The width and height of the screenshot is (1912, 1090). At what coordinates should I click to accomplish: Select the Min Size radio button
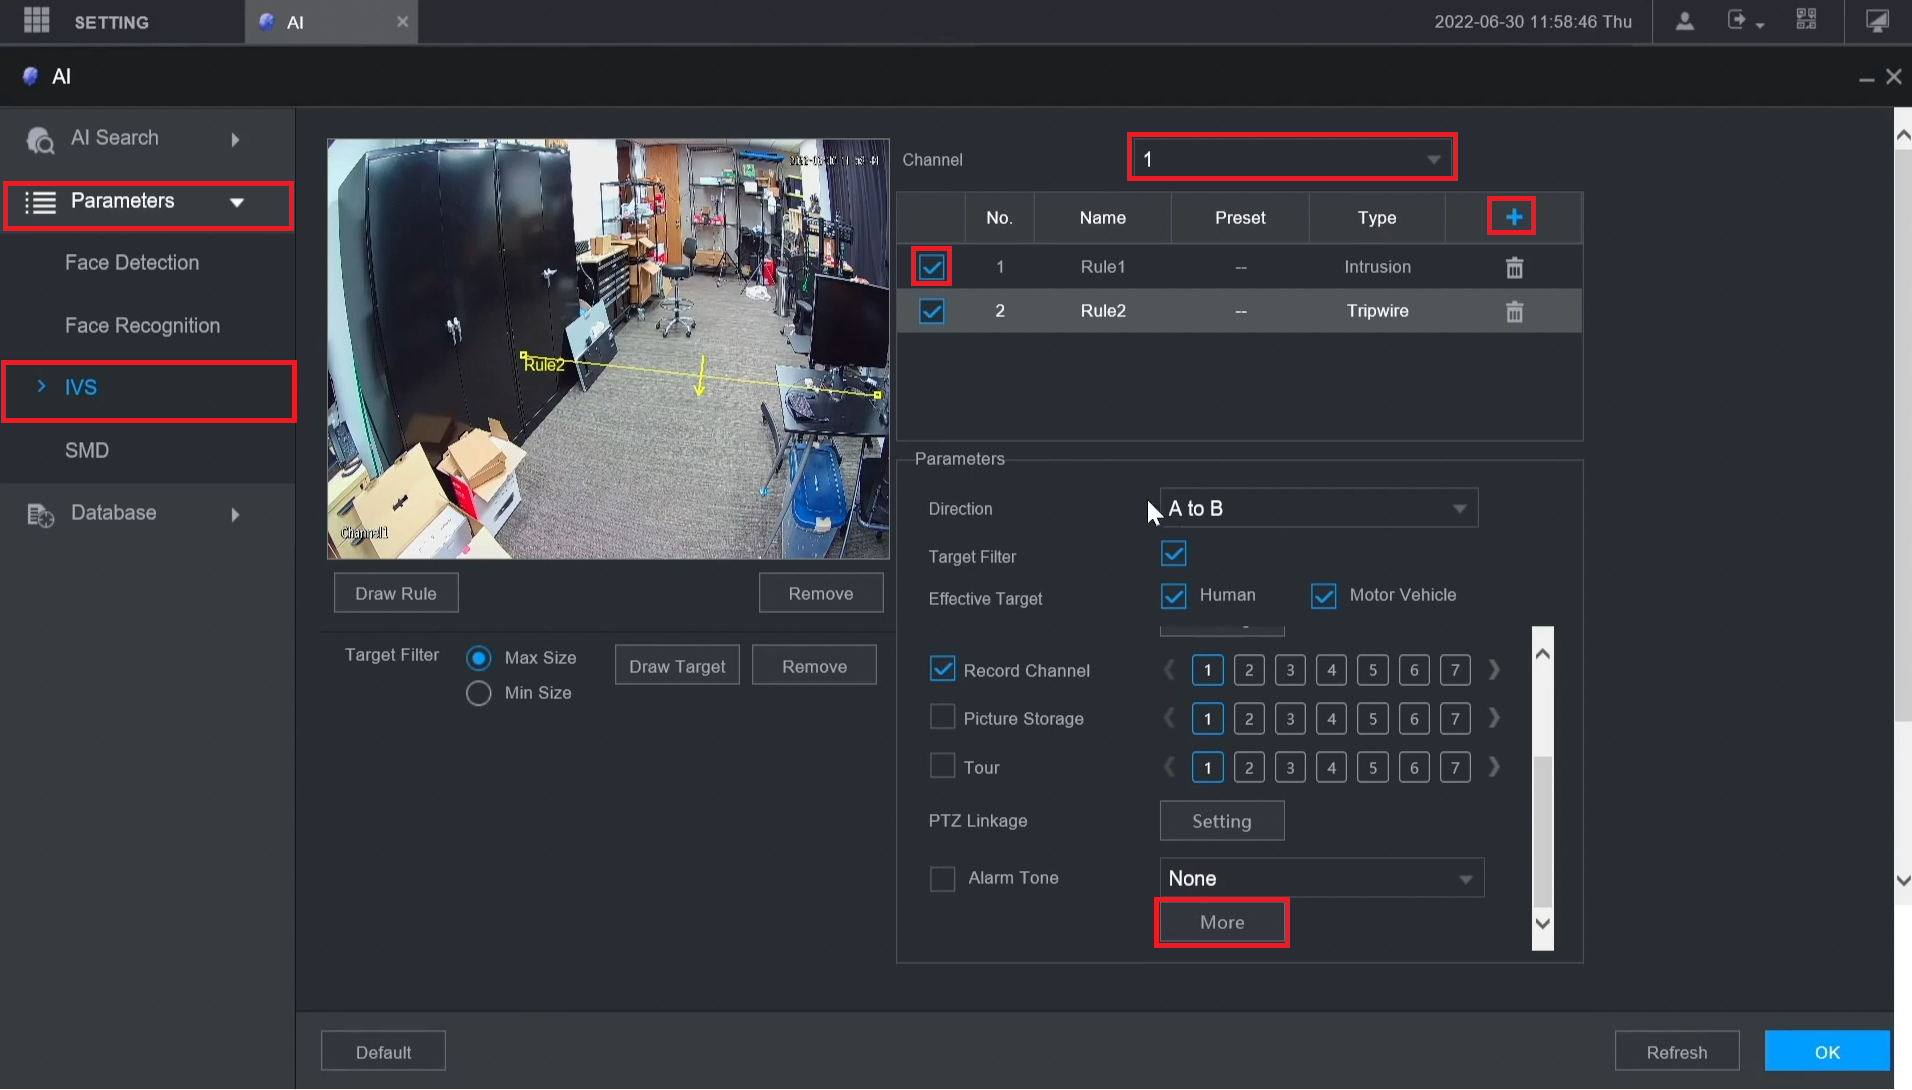pos(478,693)
